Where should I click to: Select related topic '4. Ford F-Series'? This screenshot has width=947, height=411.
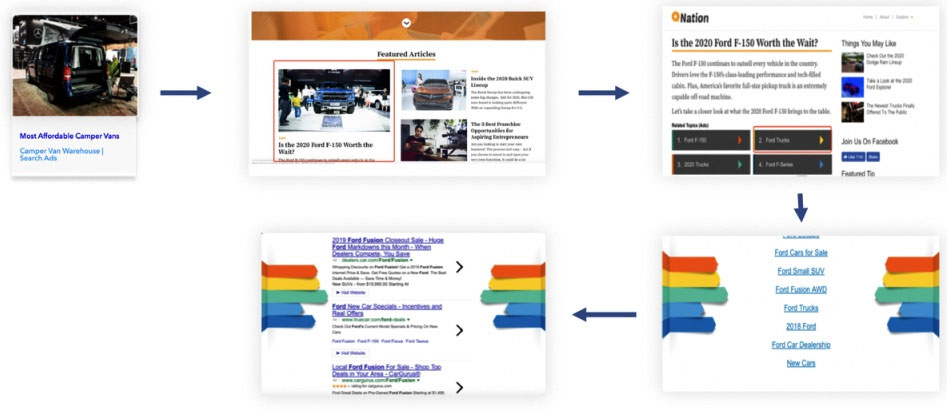pyautogui.click(x=792, y=164)
